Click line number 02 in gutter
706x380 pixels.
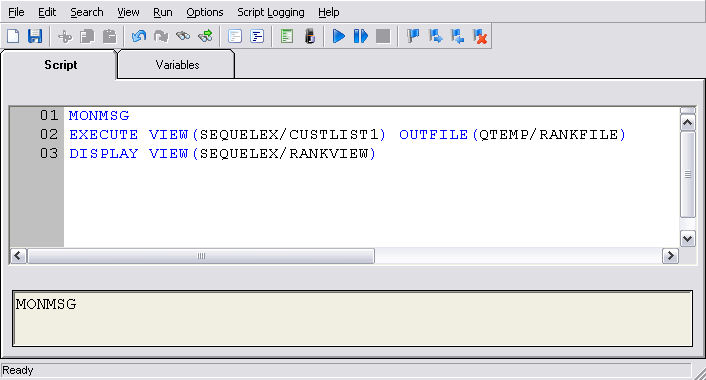pos(49,135)
